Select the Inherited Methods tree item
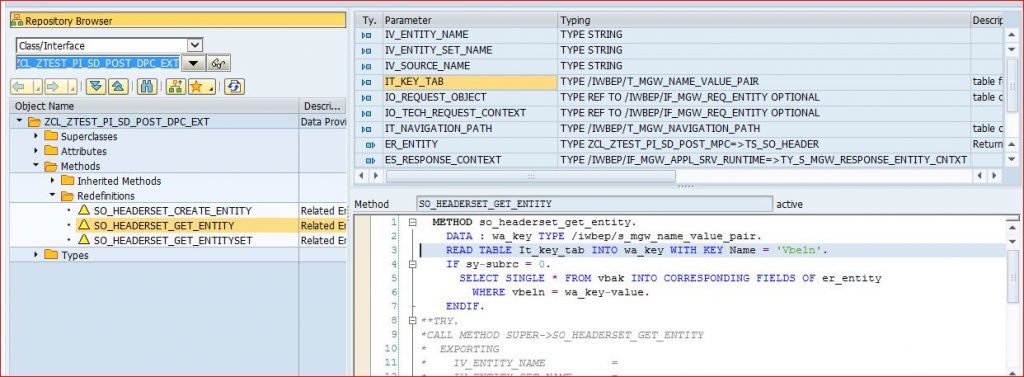This screenshot has height=377, width=1024. (119, 181)
